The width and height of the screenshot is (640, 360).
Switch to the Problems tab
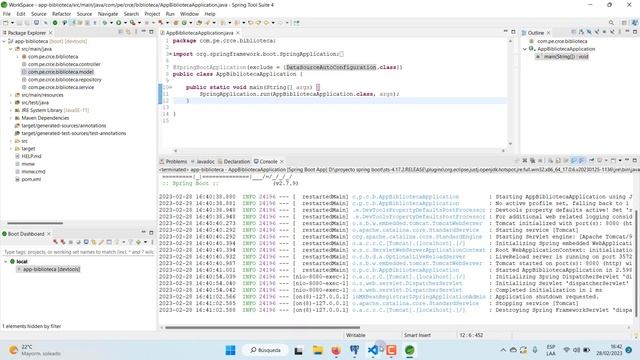[x=173, y=162]
